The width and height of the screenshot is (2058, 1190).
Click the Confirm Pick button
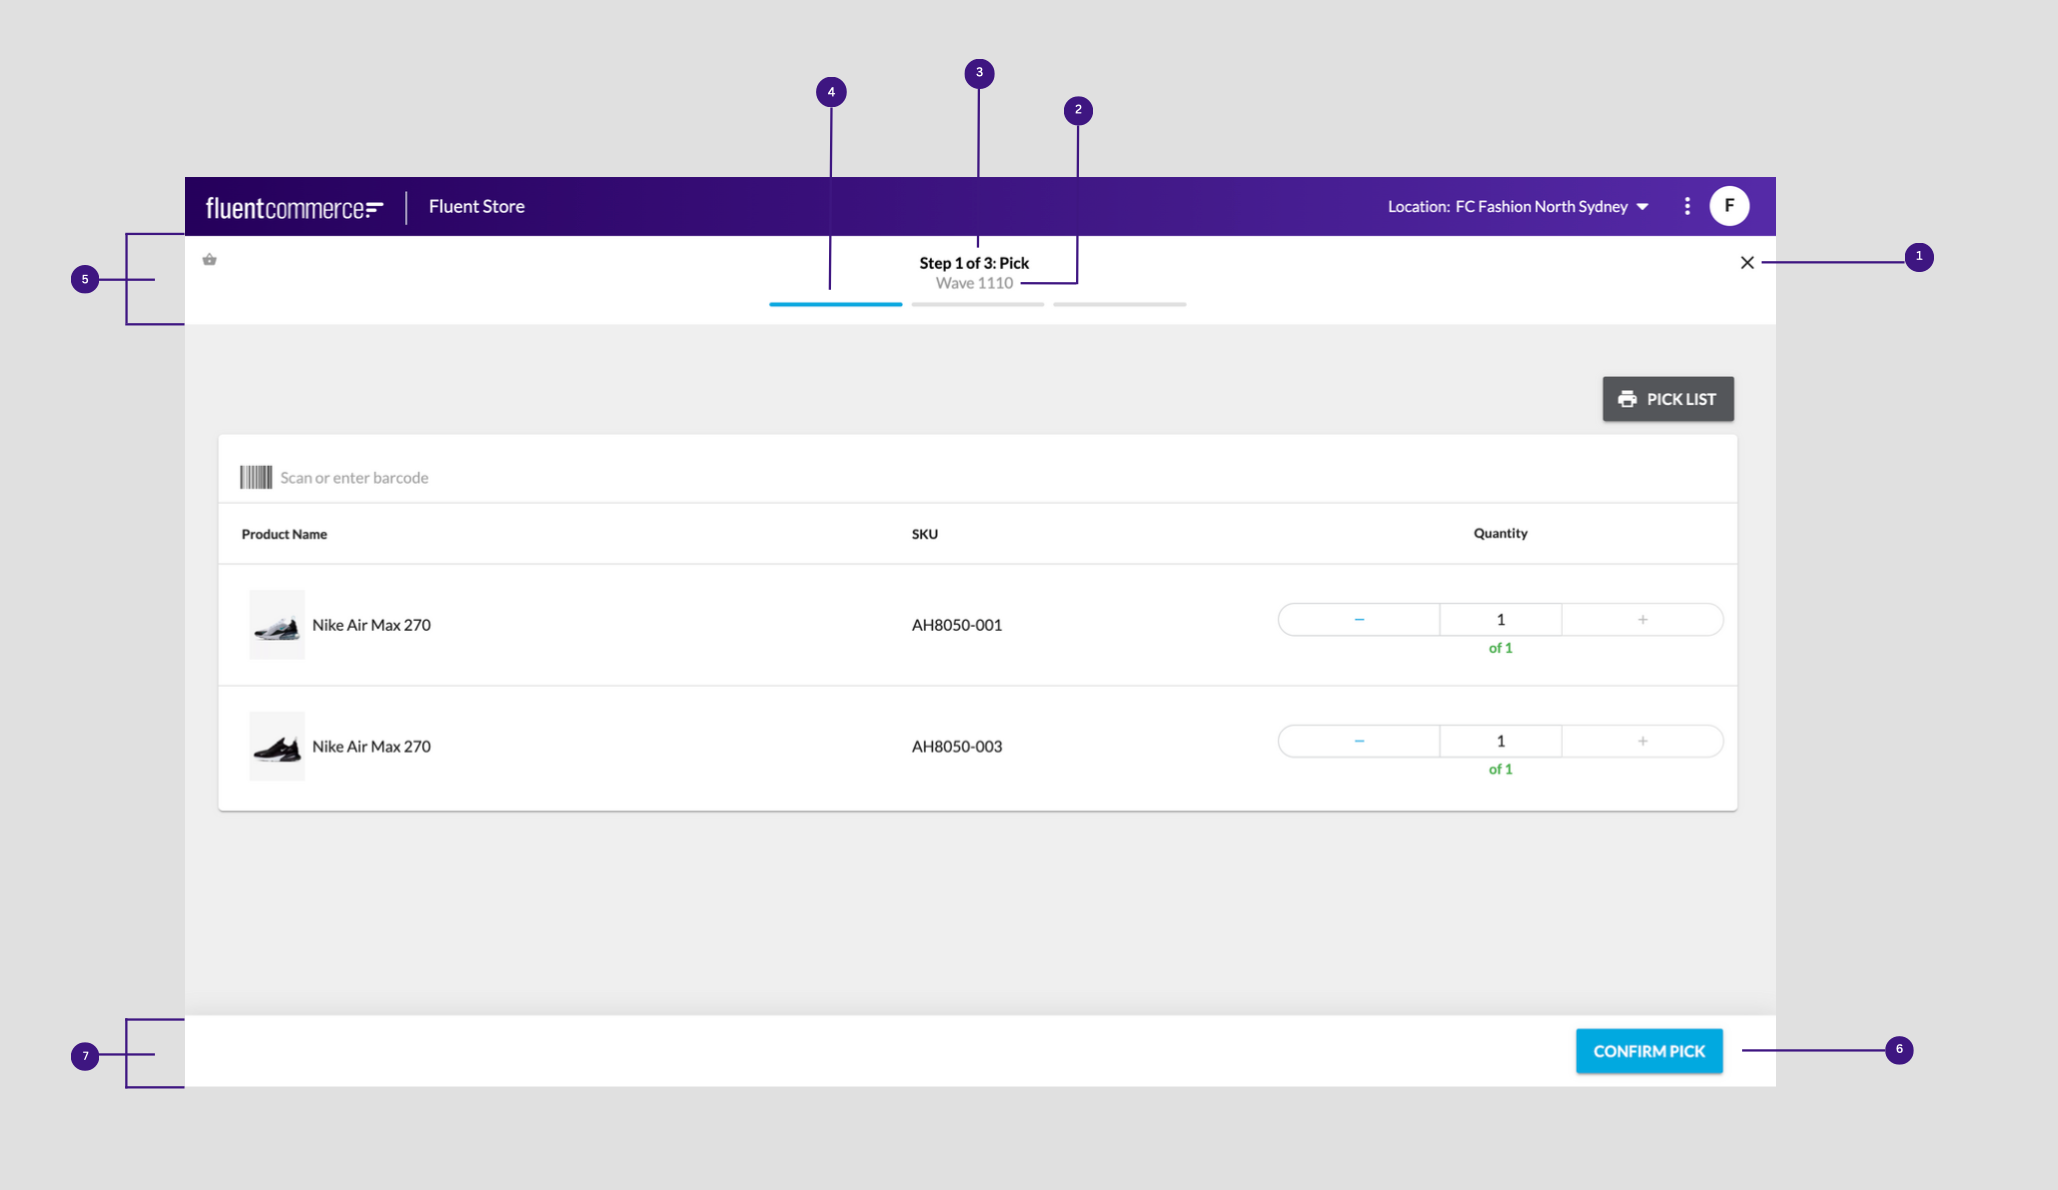point(1649,1051)
